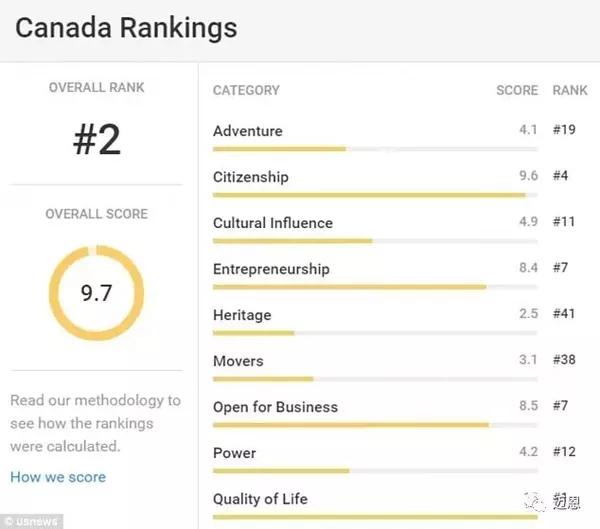Click the watermark logo icon near Quality of Life
Viewport: 600px width, 529px height.
[x=535, y=502]
